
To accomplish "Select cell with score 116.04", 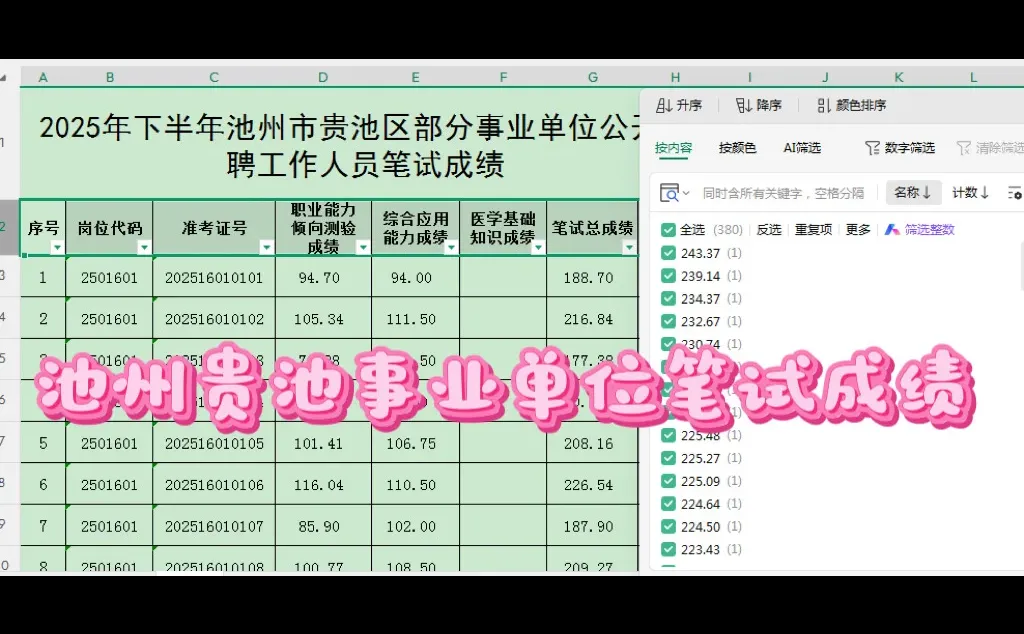I will (323, 484).
